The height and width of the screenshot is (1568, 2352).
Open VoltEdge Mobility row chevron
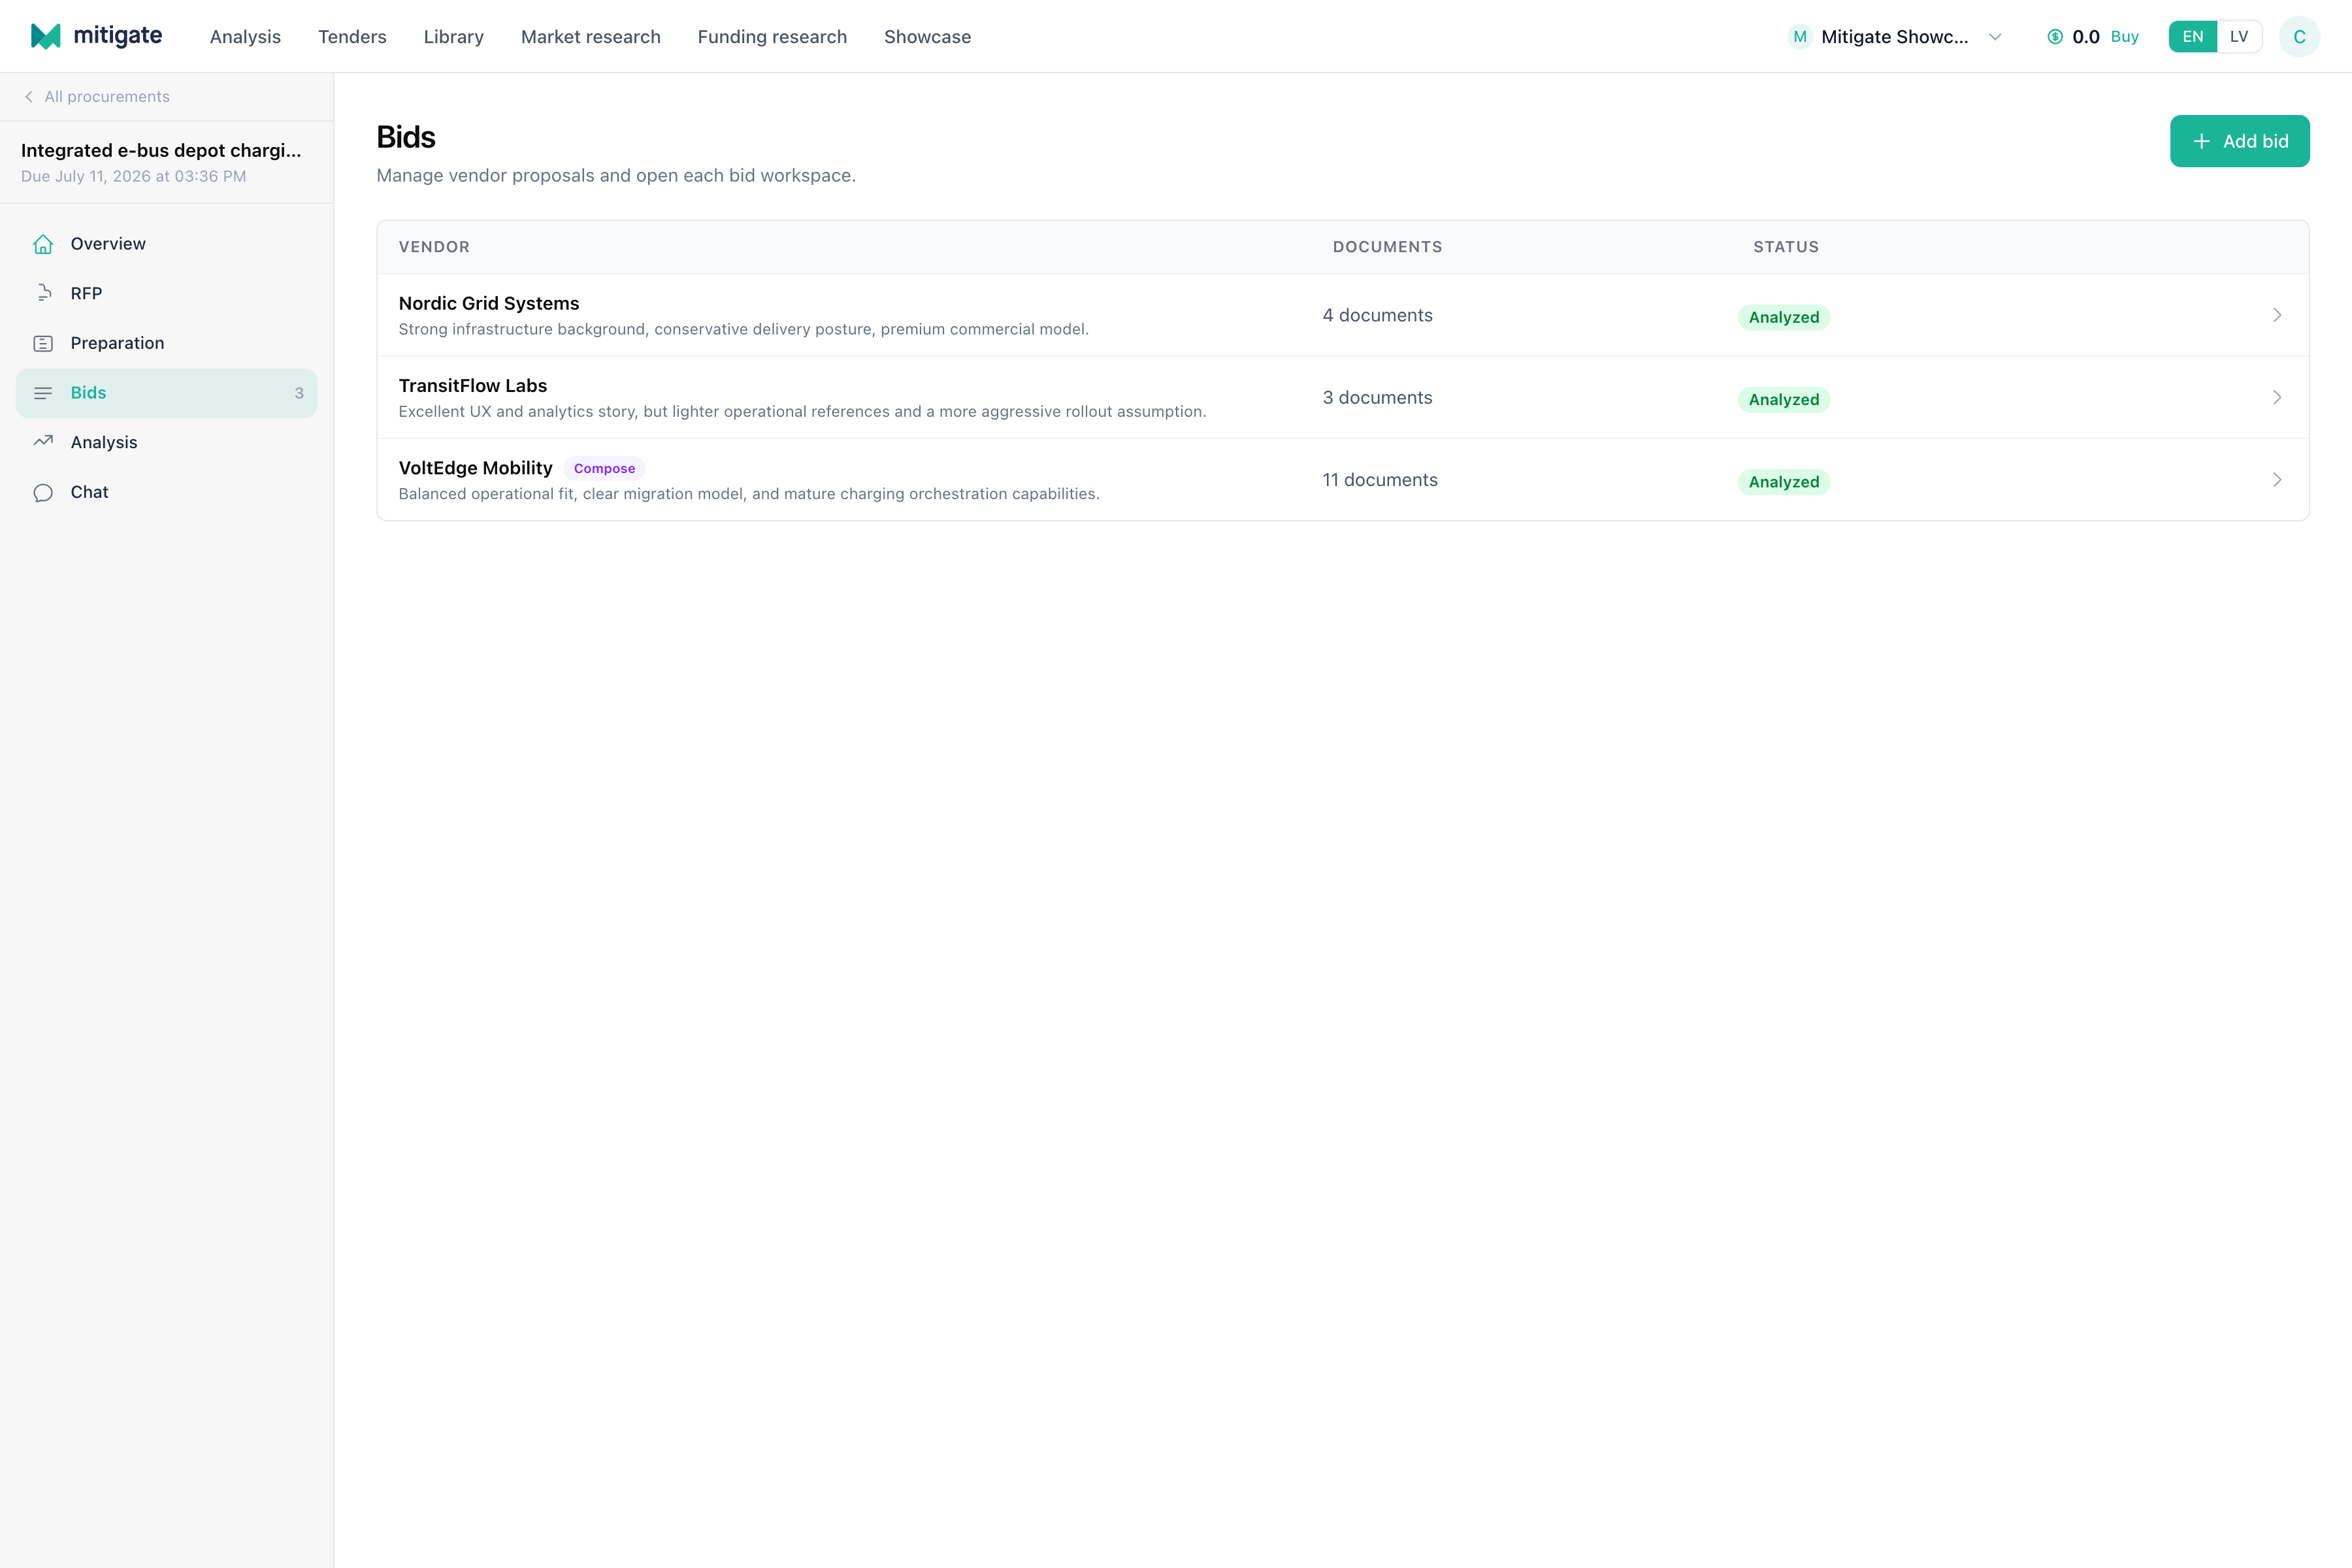click(2277, 480)
